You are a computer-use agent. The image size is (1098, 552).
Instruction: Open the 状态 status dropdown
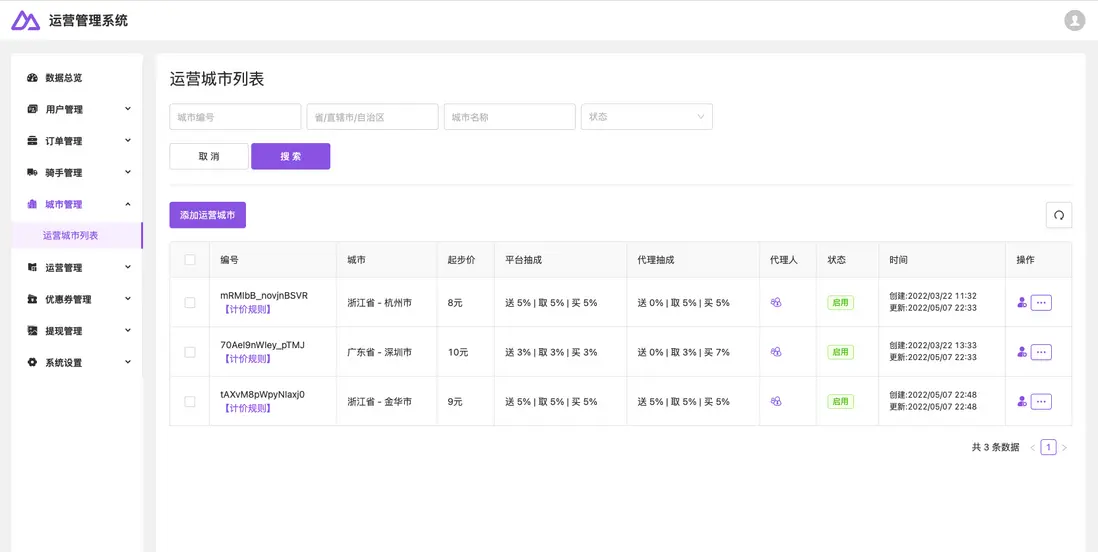pos(646,117)
